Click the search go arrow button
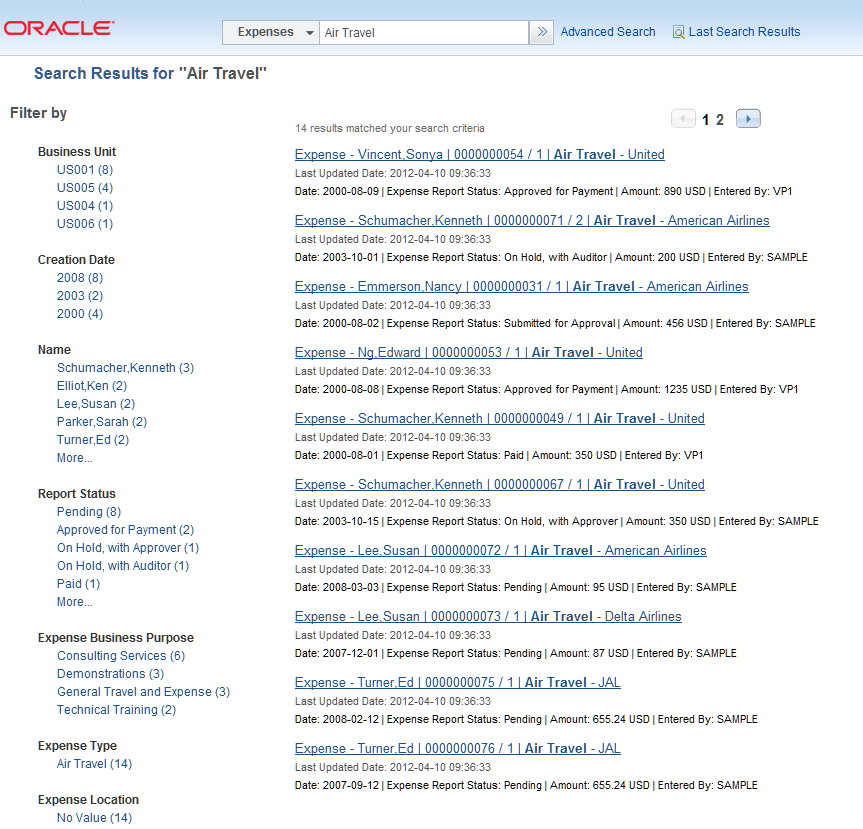Viewport: 863px width, 829px height. coord(542,32)
